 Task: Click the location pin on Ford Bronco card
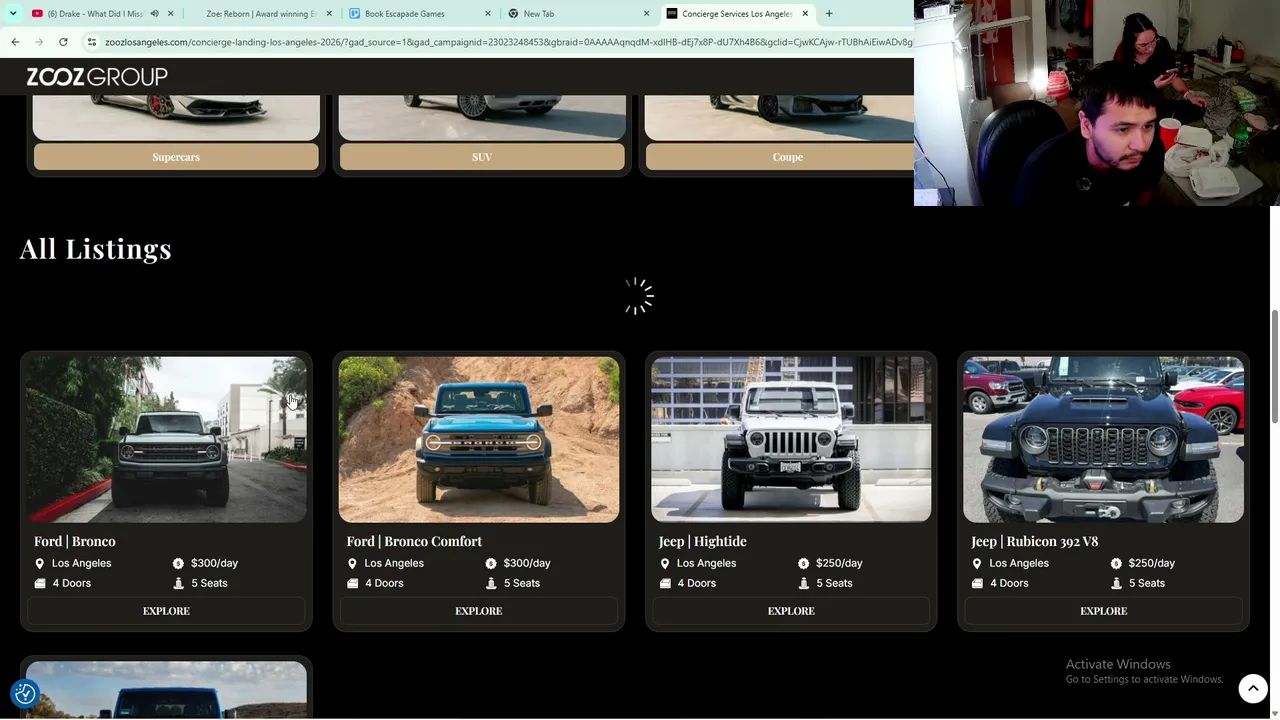pyautogui.click(x=40, y=564)
